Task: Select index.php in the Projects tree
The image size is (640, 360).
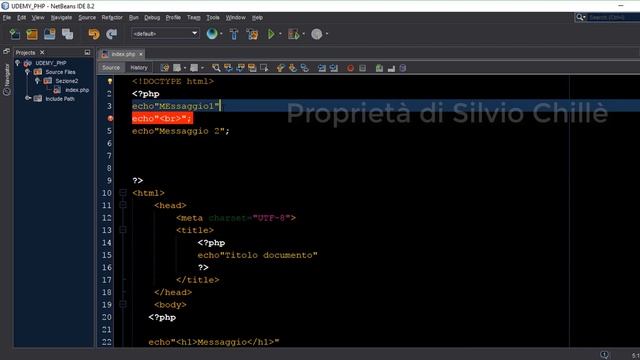Action: pyautogui.click(x=77, y=90)
